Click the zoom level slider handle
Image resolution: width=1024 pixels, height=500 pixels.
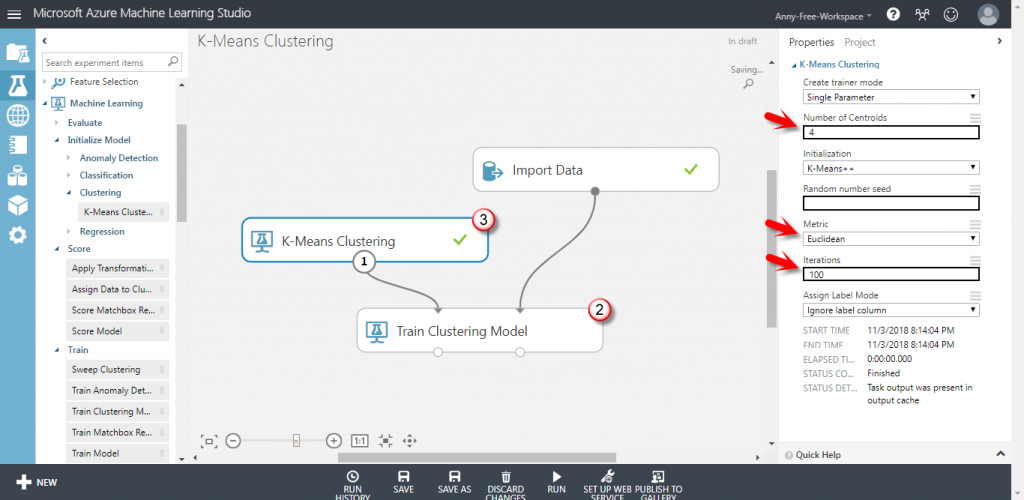coord(296,441)
